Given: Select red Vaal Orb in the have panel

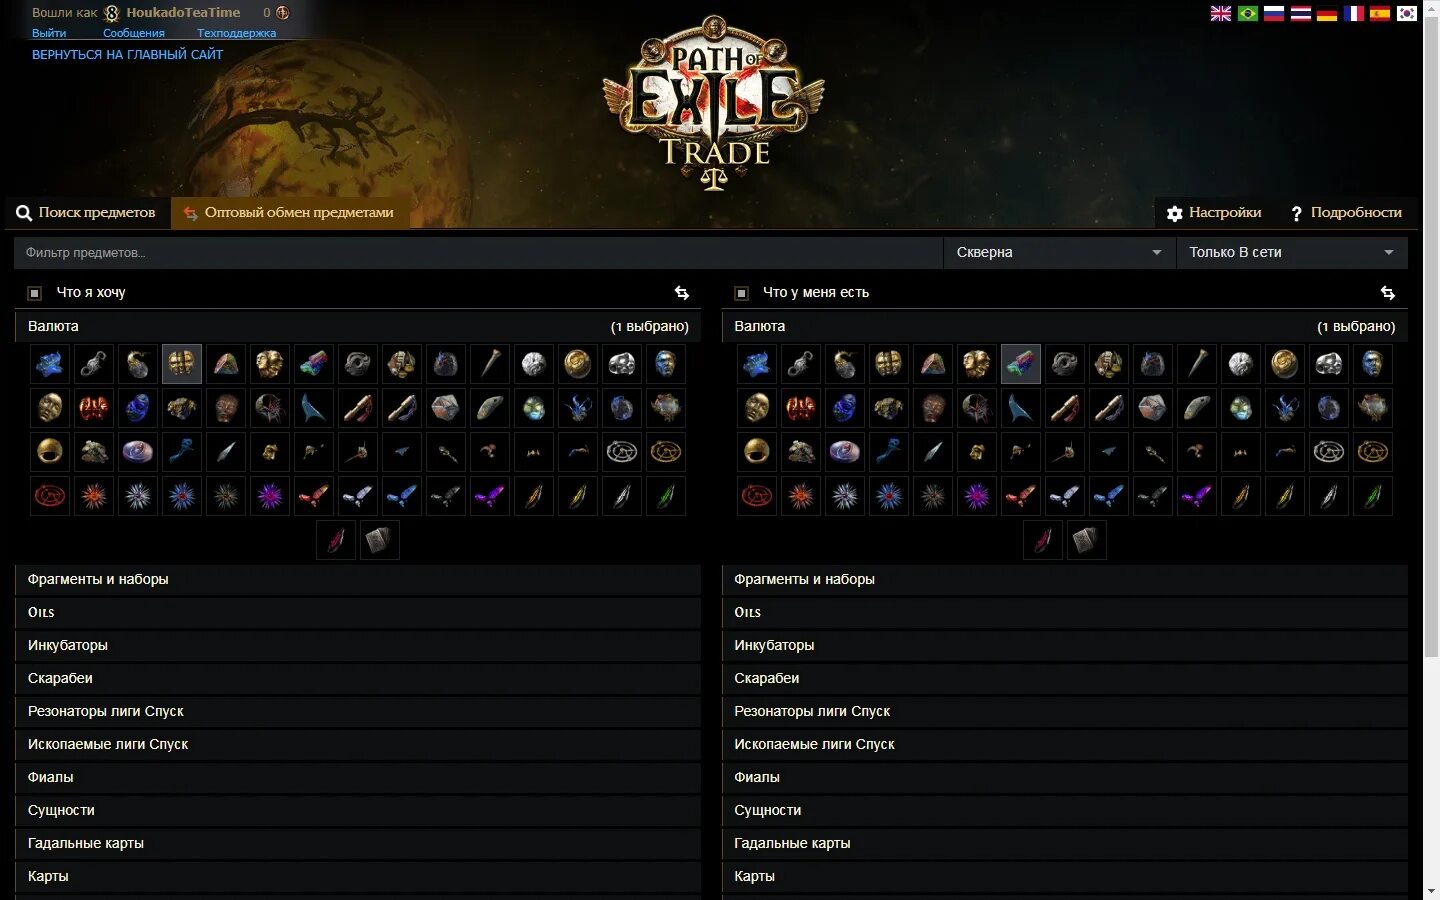Looking at the screenshot, I should tap(801, 408).
